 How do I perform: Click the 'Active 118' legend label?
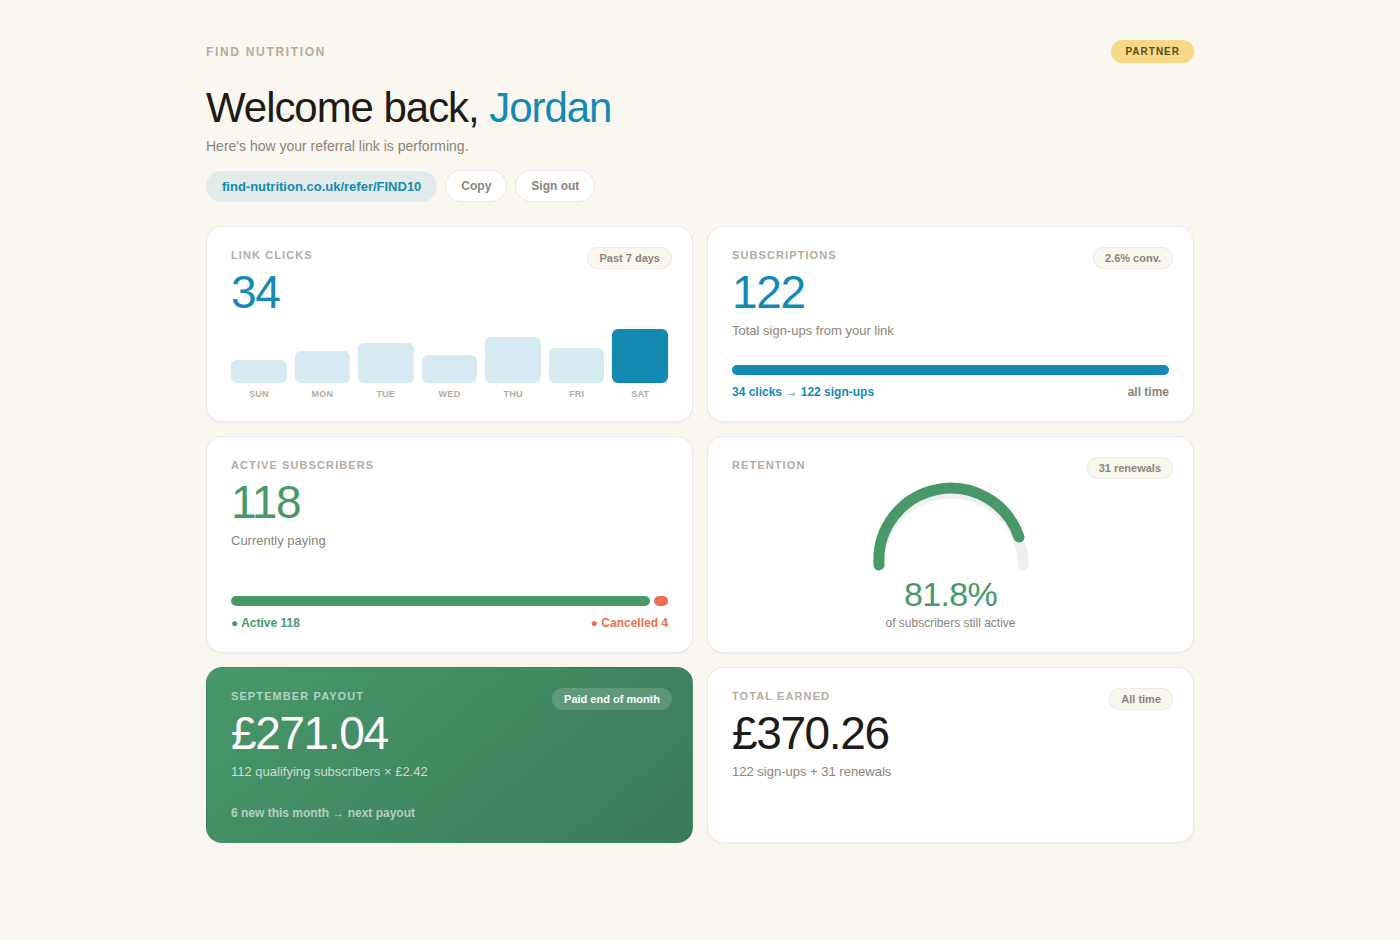click(266, 623)
